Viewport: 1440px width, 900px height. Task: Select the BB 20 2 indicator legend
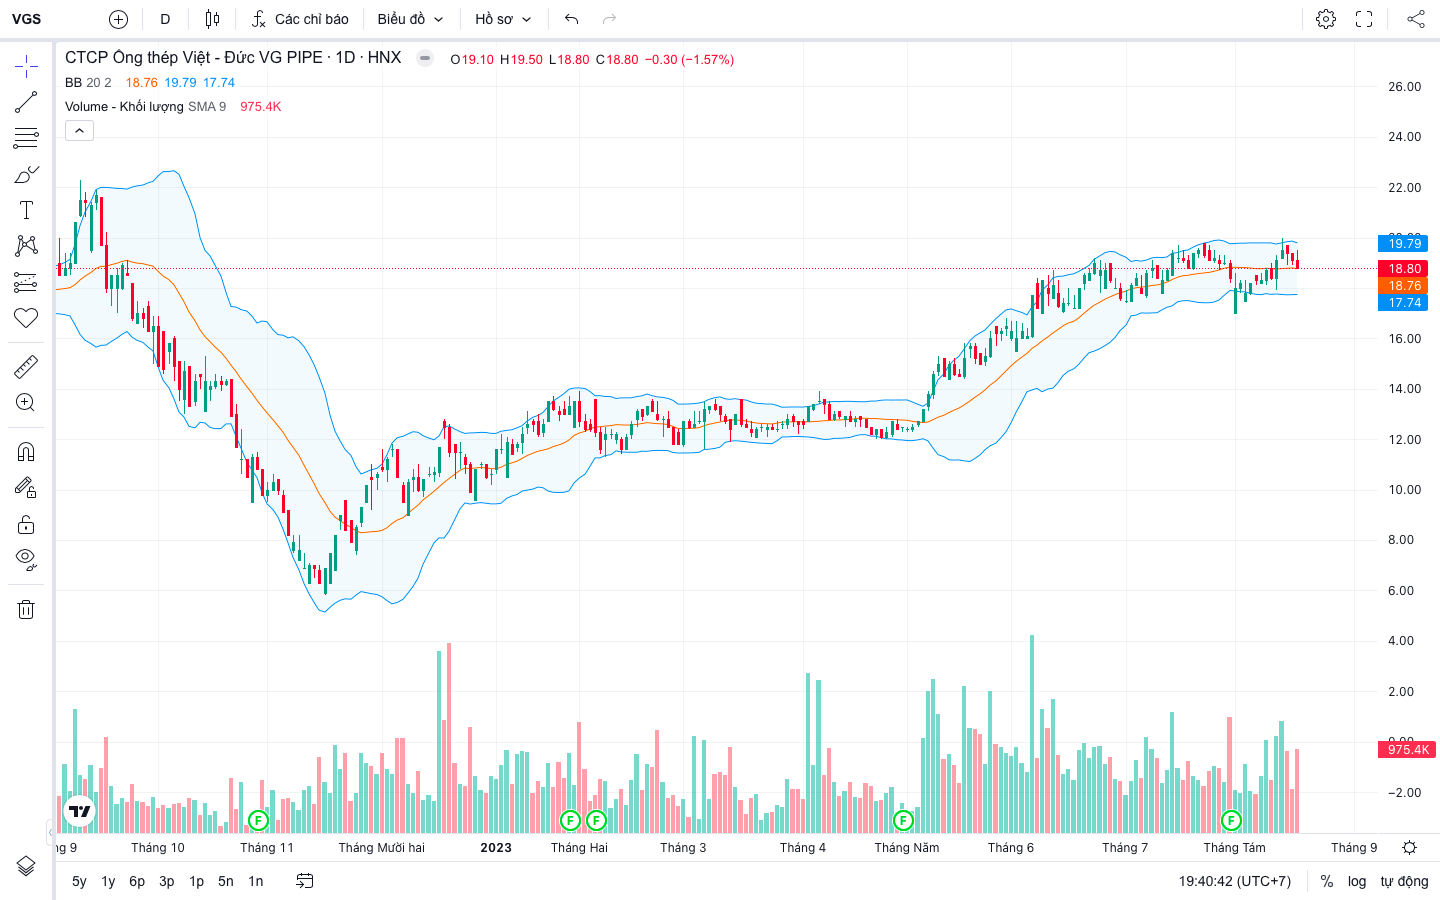[88, 83]
